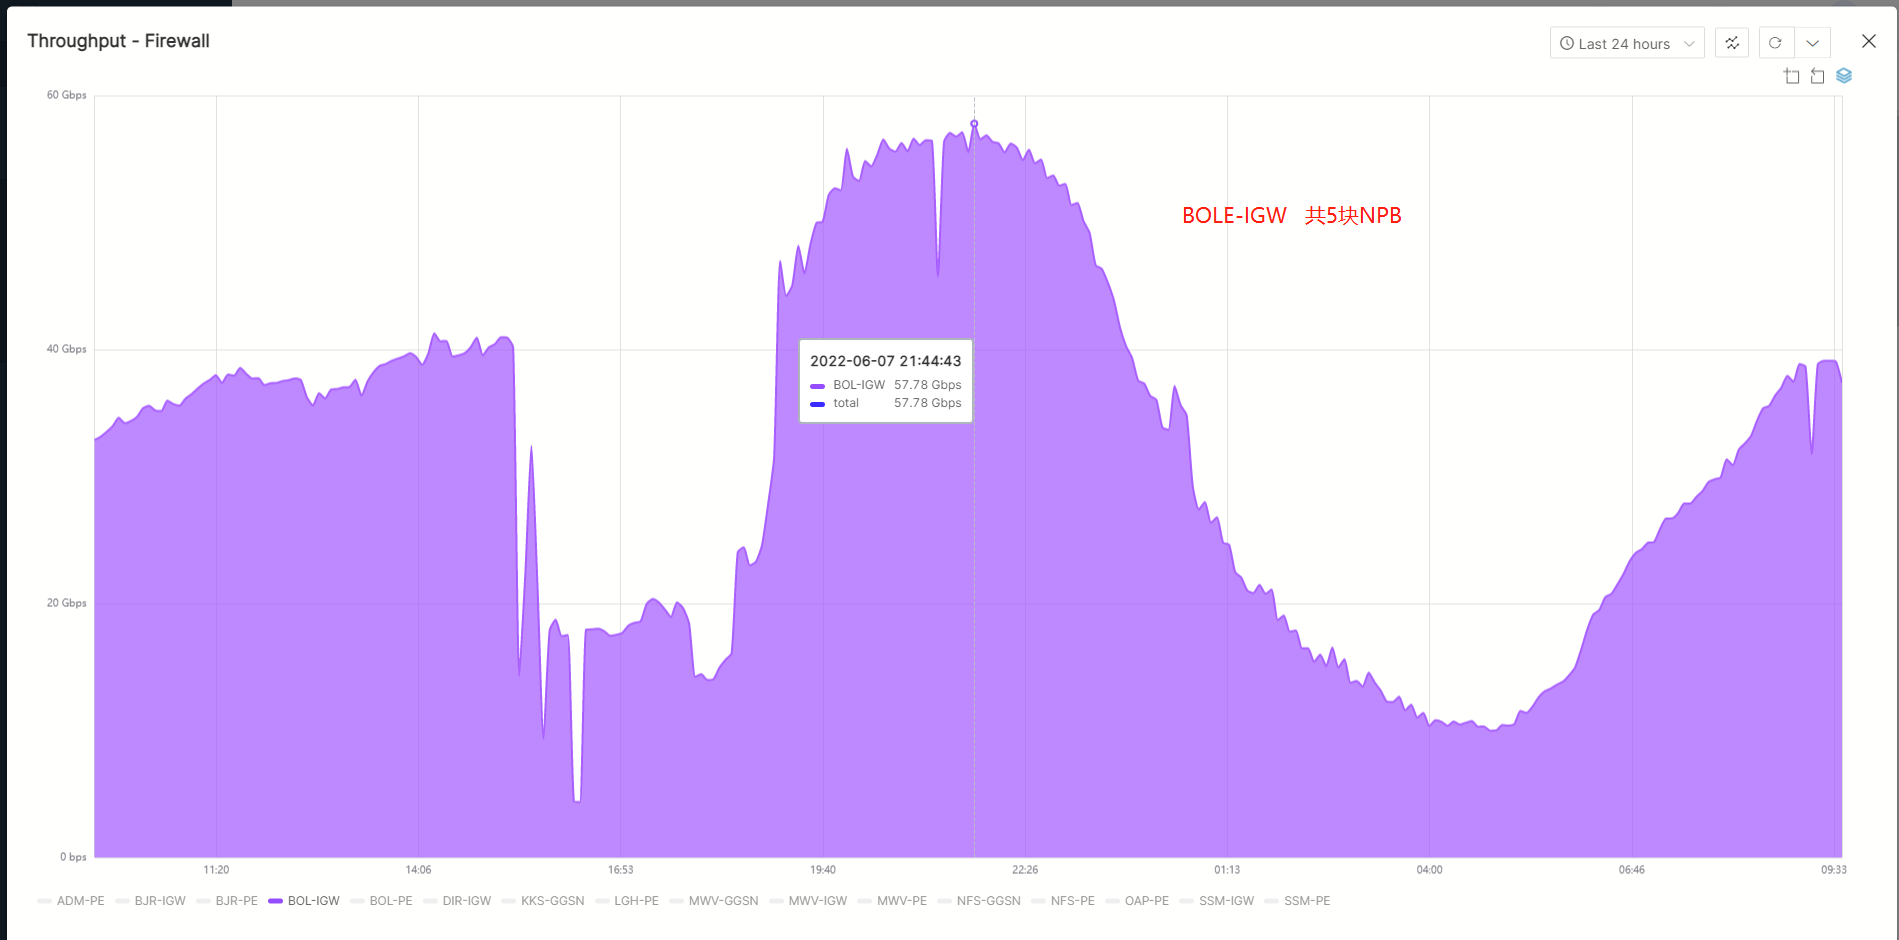Viewport: 1899px width, 940px height.
Task: Click the clock icon in time selector
Action: pyautogui.click(x=1567, y=44)
